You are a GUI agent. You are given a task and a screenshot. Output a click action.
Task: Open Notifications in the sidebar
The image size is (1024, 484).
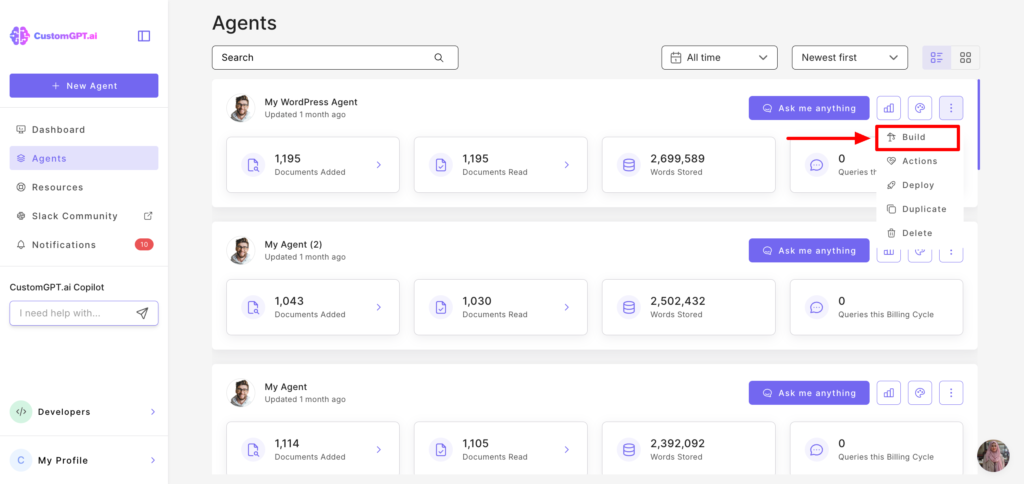tap(64, 245)
